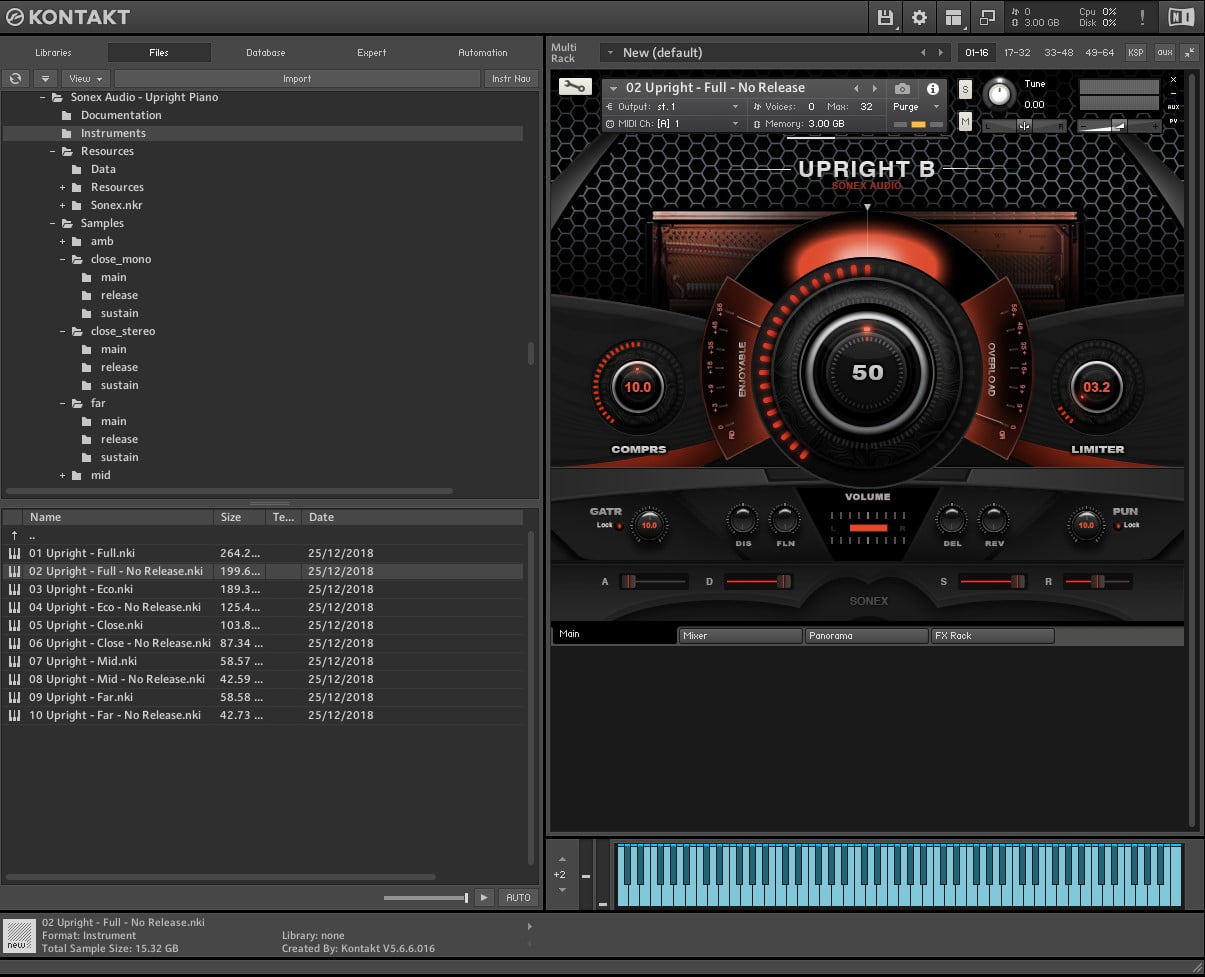Open the Panorama tab
This screenshot has height=977, width=1205.
click(x=866, y=635)
